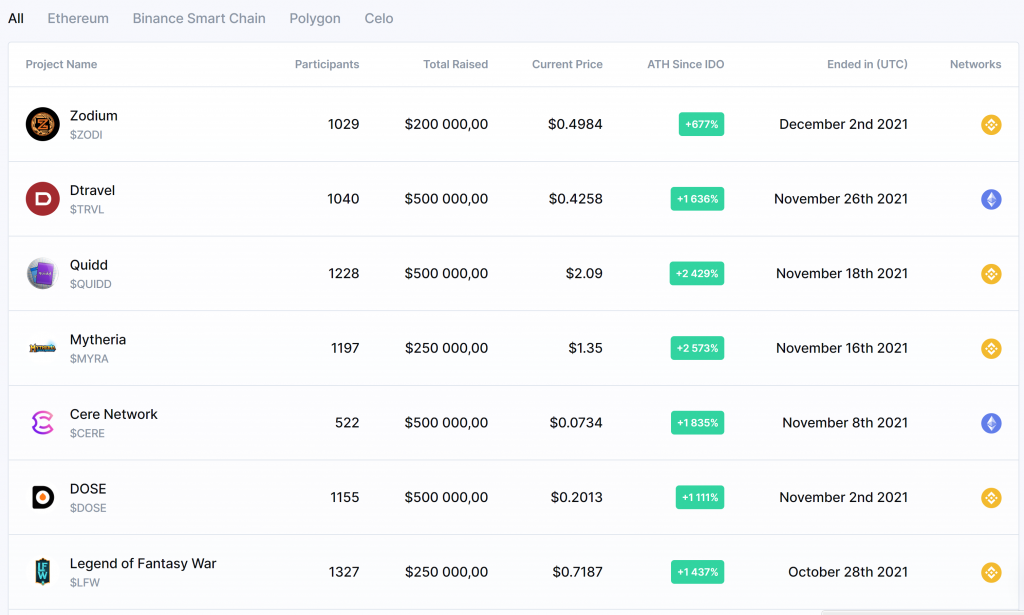The height and width of the screenshot is (615, 1024).
Task: Click the Networks column header
Action: coord(975,64)
